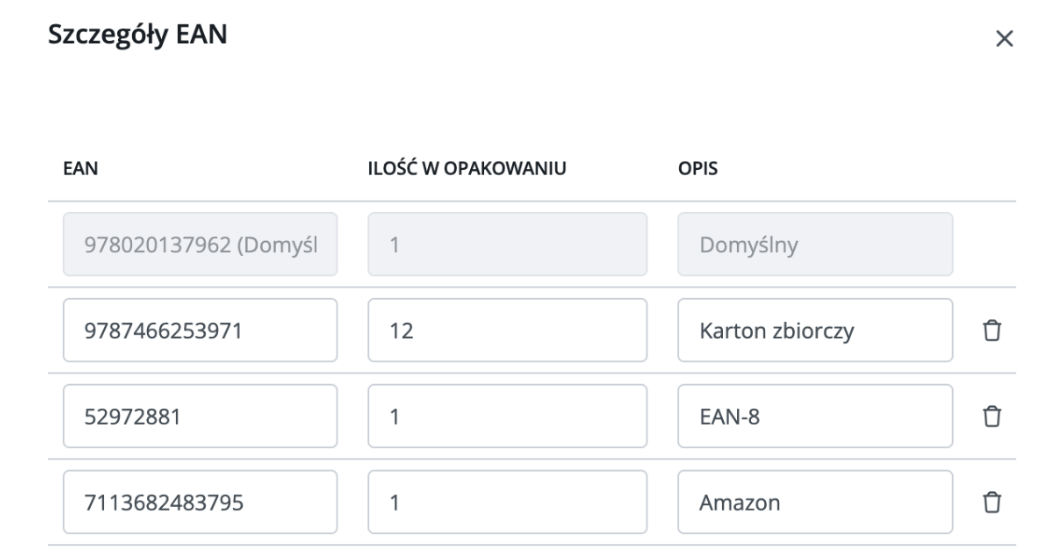Edit the Amazon description field
The height and width of the screenshot is (554, 1064).
[815, 502]
